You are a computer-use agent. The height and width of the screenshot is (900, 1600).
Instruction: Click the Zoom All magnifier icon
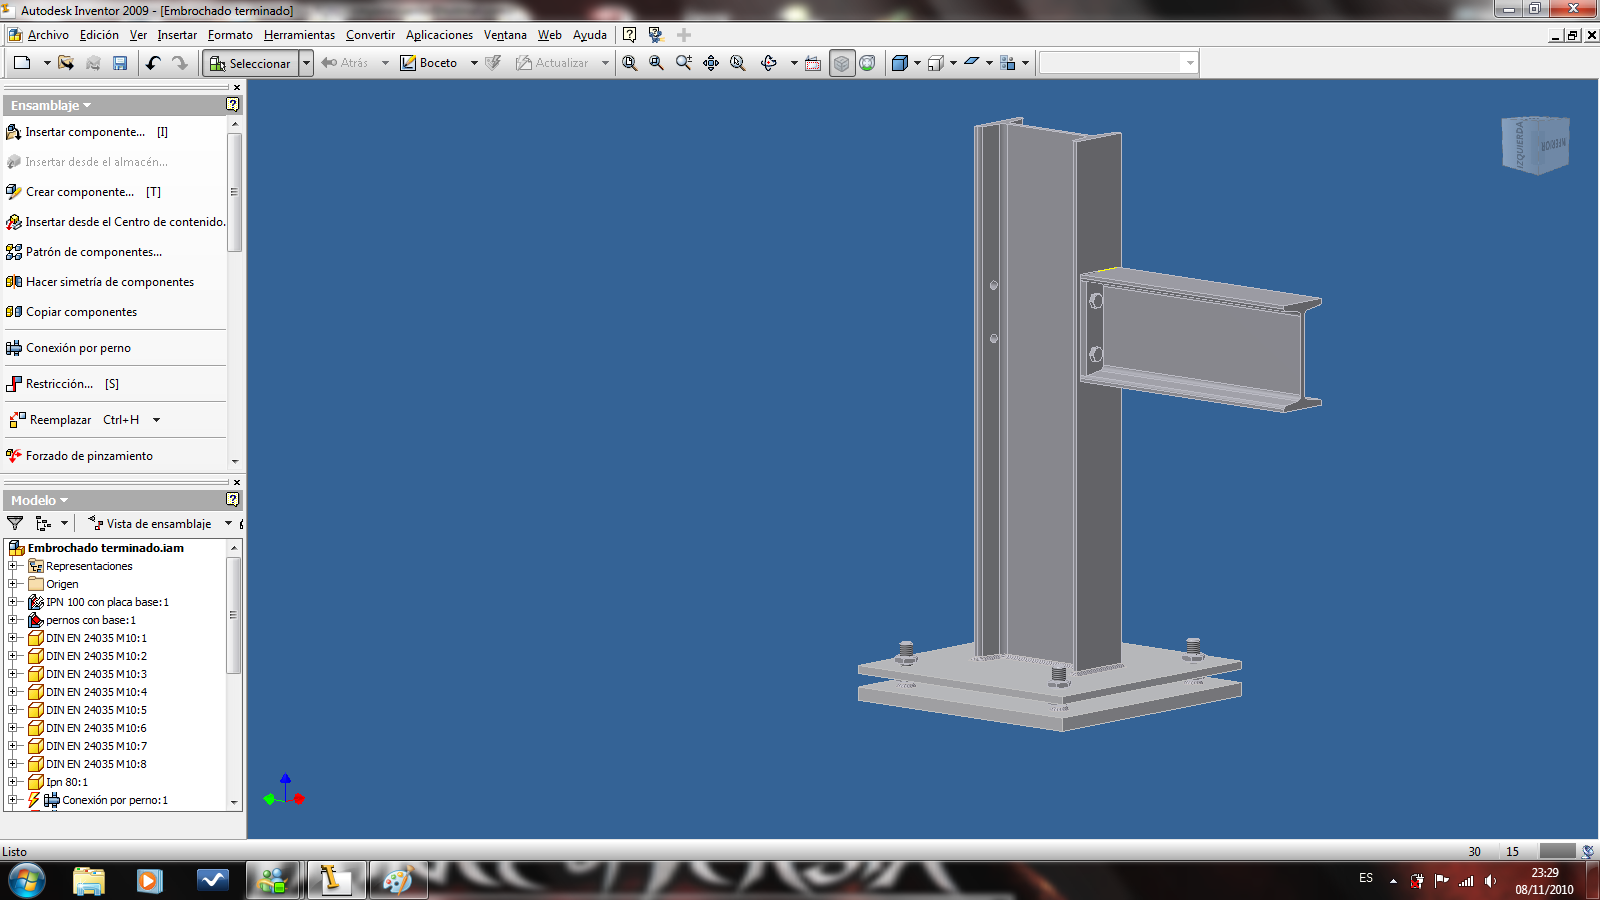pos(629,63)
